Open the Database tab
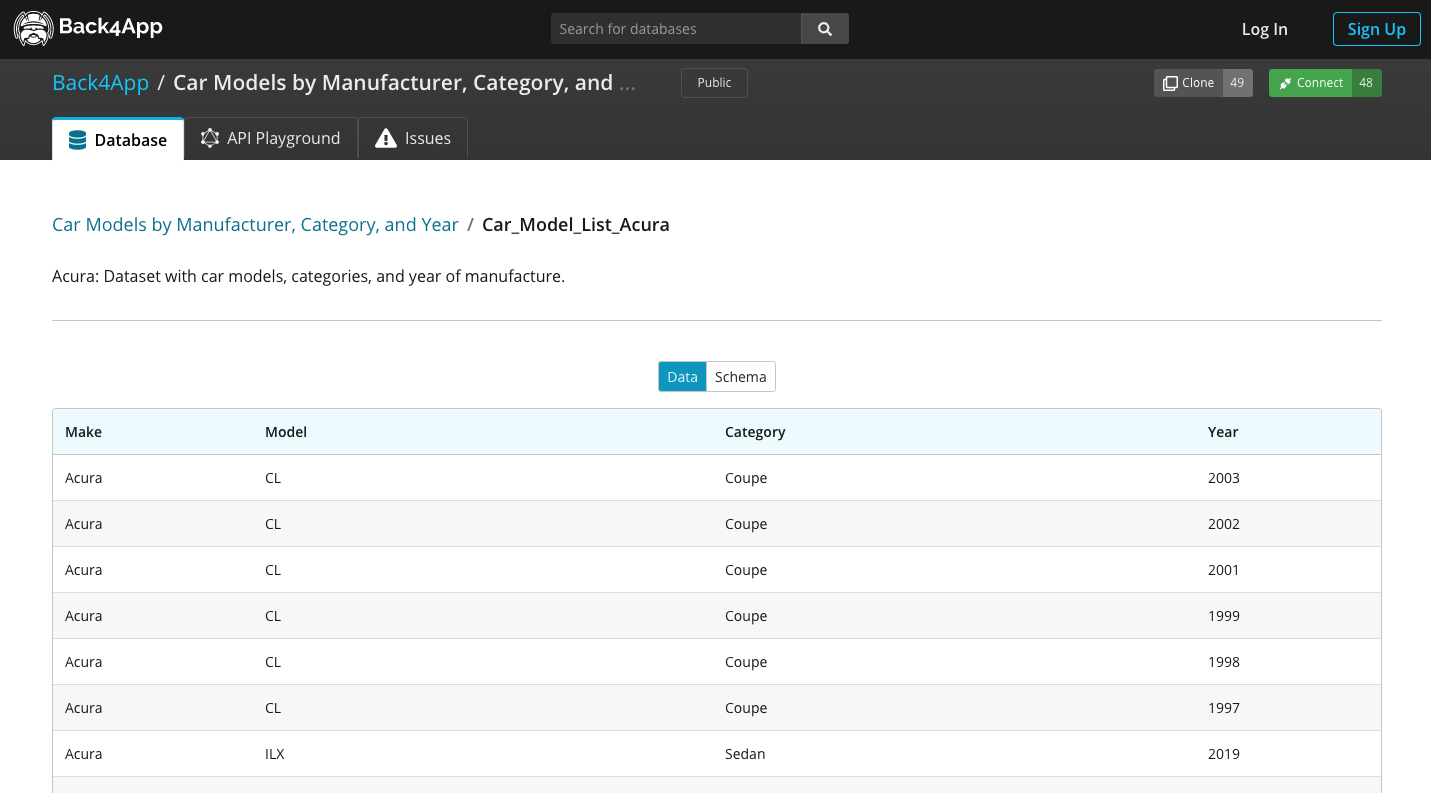 point(118,139)
